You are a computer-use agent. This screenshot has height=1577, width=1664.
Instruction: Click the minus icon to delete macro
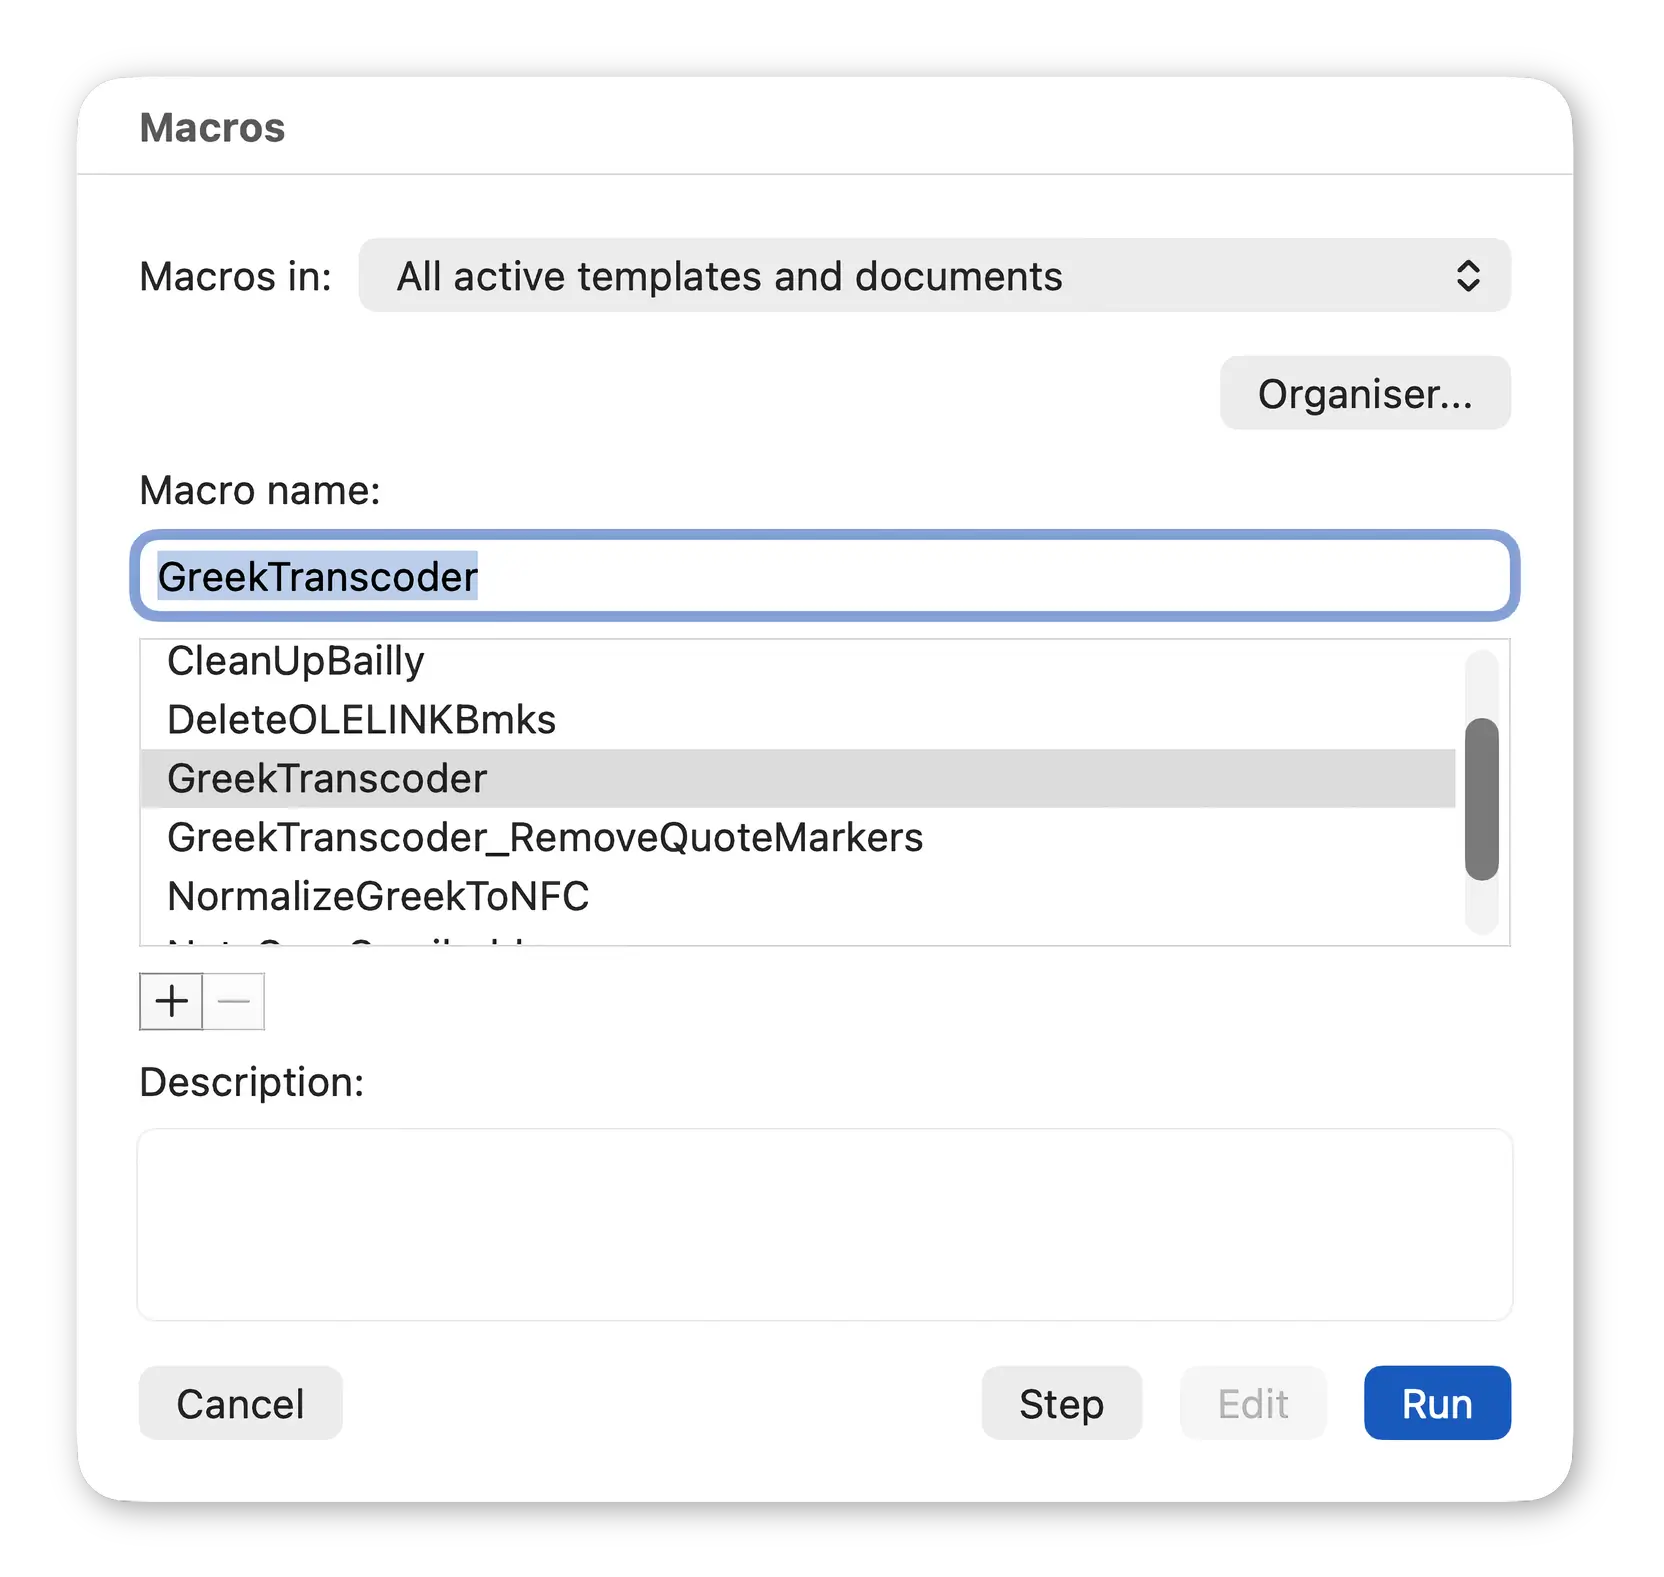pos(234,1001)
